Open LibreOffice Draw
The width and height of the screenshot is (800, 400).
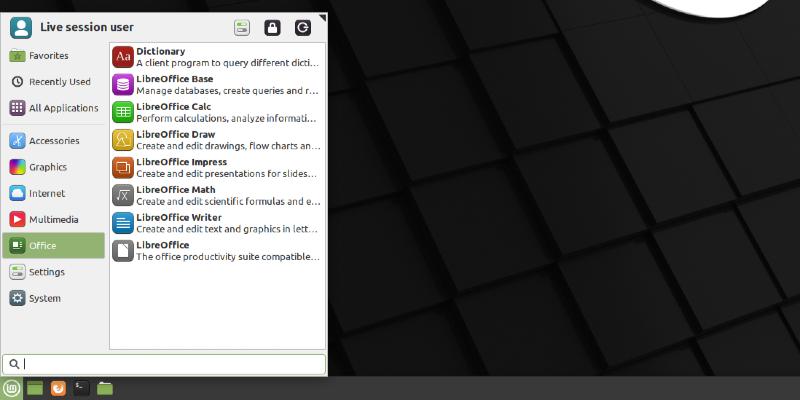coord(216,140)
